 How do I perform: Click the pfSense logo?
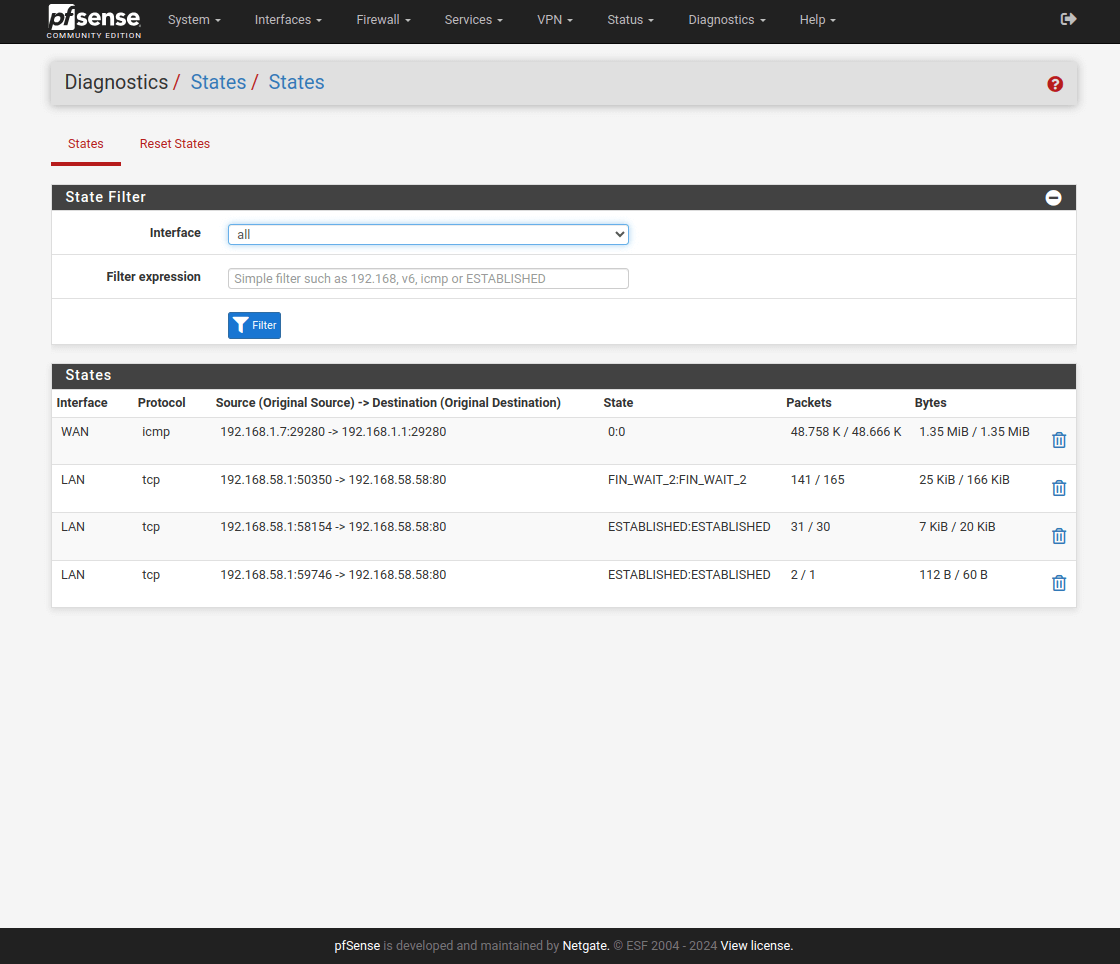point(94,21)
